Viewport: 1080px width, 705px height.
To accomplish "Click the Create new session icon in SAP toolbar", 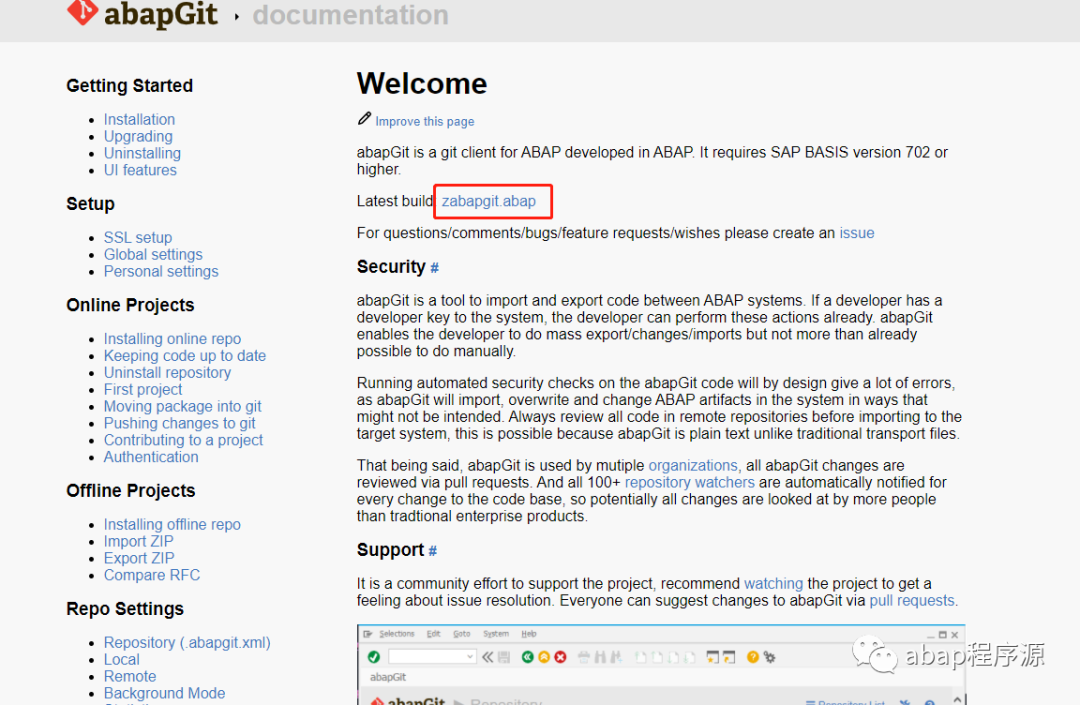I will point(713,657).
